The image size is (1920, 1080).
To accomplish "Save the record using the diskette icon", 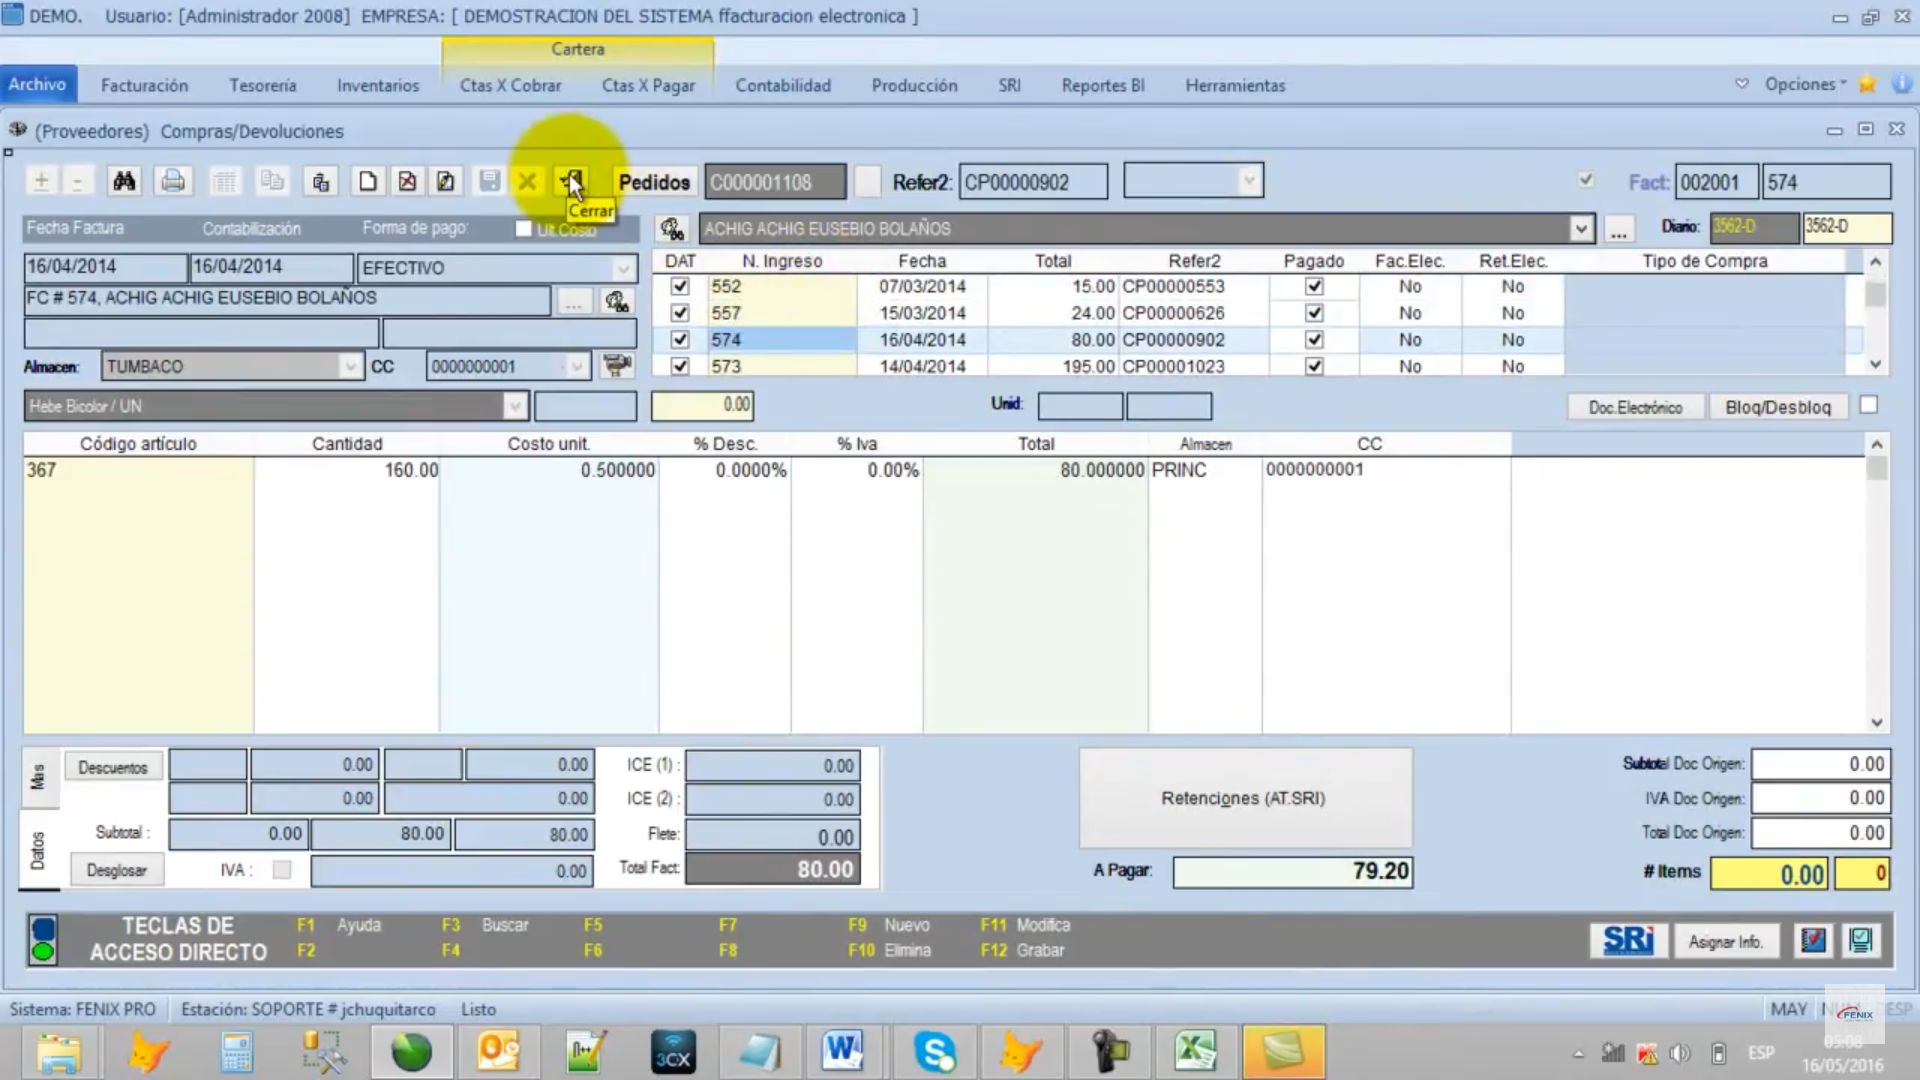I will pos(489,181).
